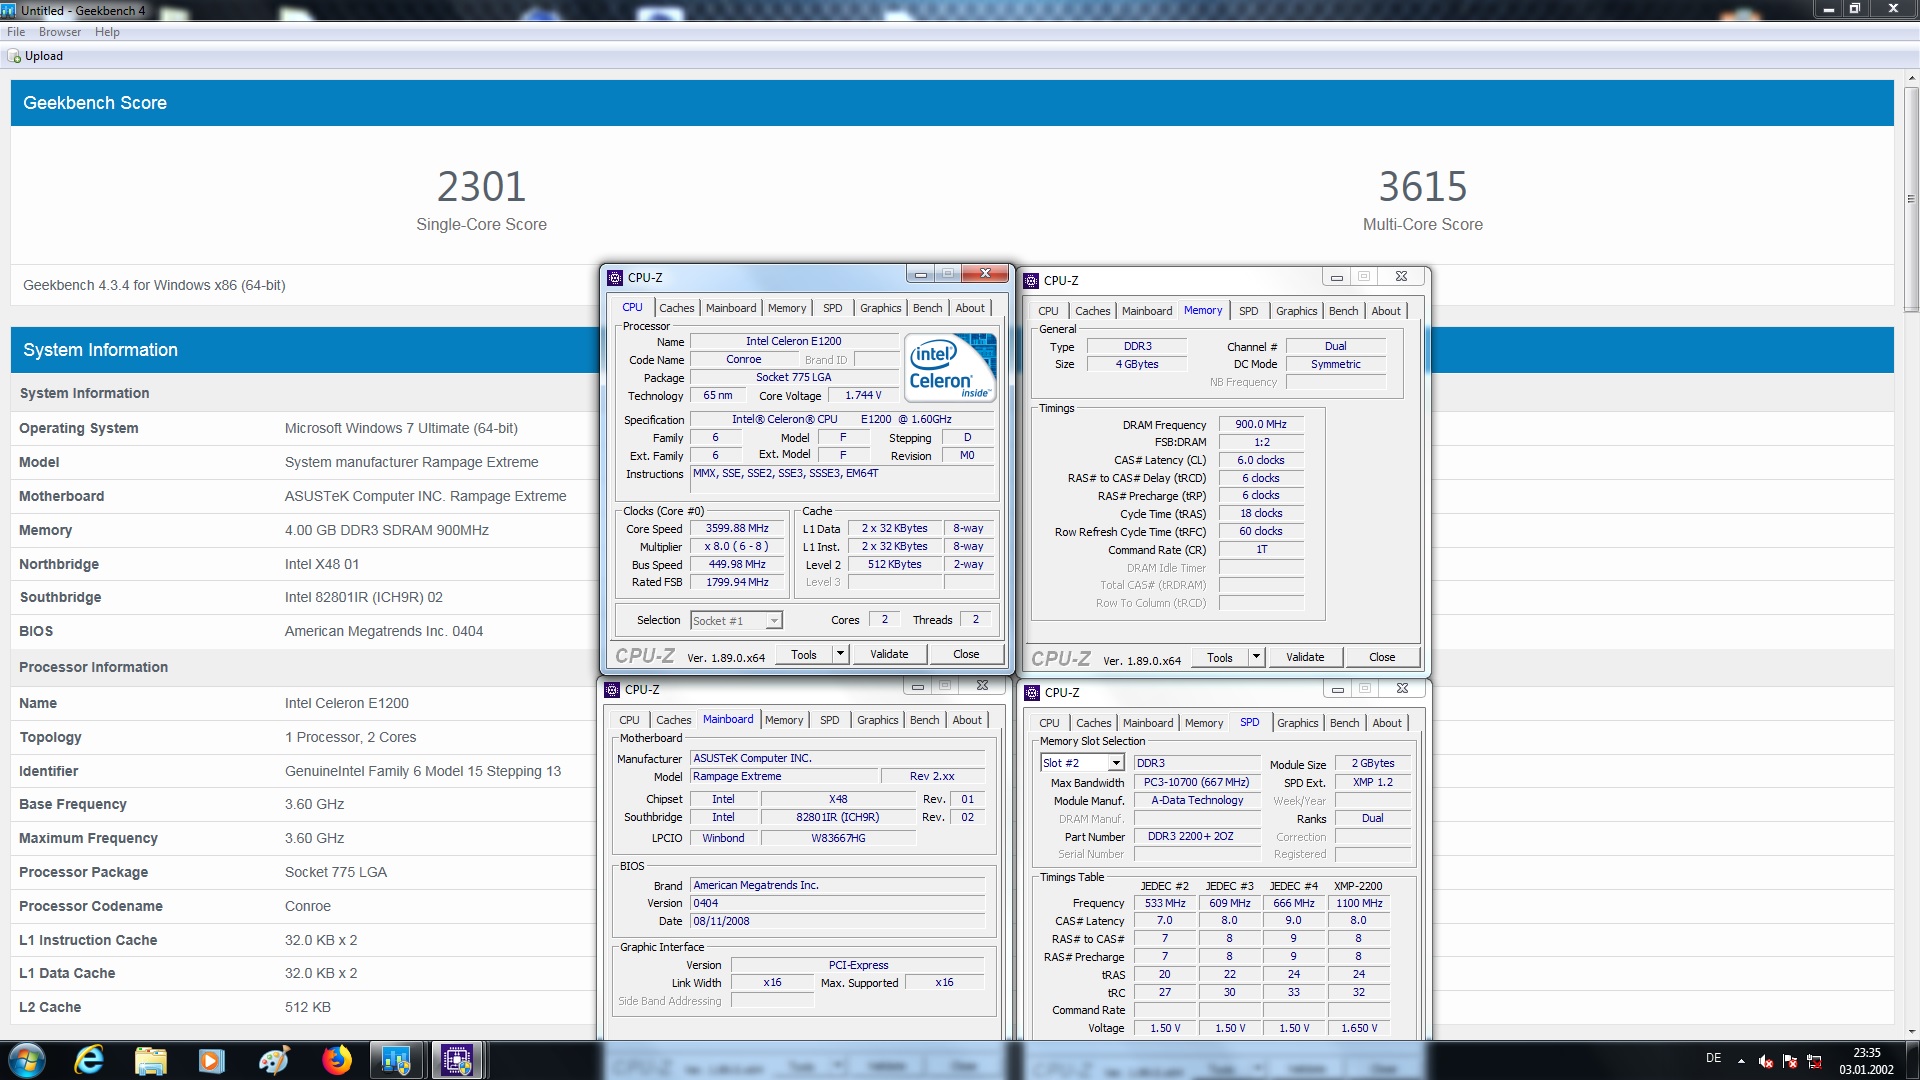Image resolution: width=1920 pixels, height=1080 pixels.
Task: Click Tools button in the Memory tab window
Action: point(1220,657)
